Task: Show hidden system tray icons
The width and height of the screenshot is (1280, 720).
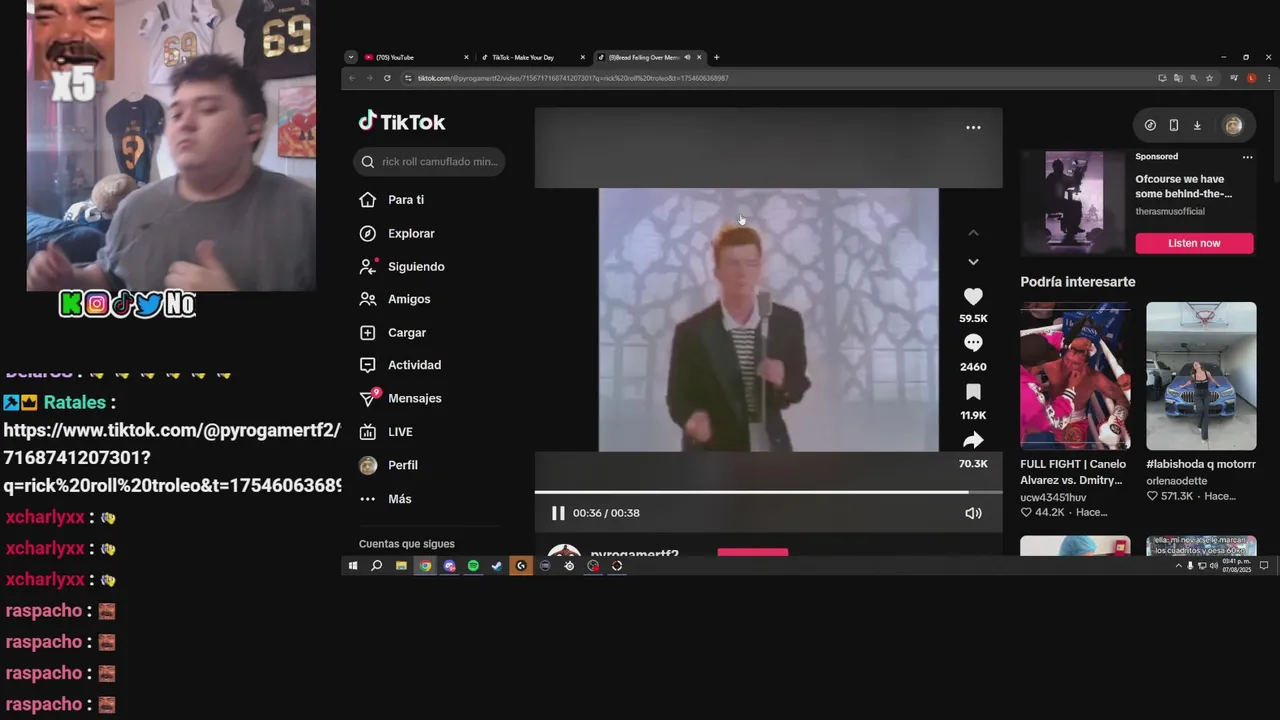Action: 1179,566
